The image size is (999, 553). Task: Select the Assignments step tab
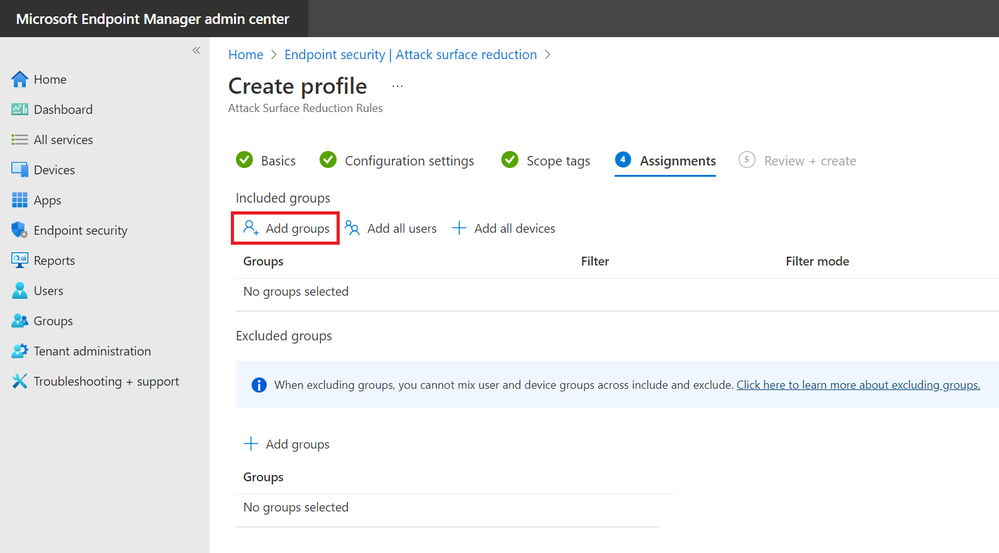(x=665, y=161)
